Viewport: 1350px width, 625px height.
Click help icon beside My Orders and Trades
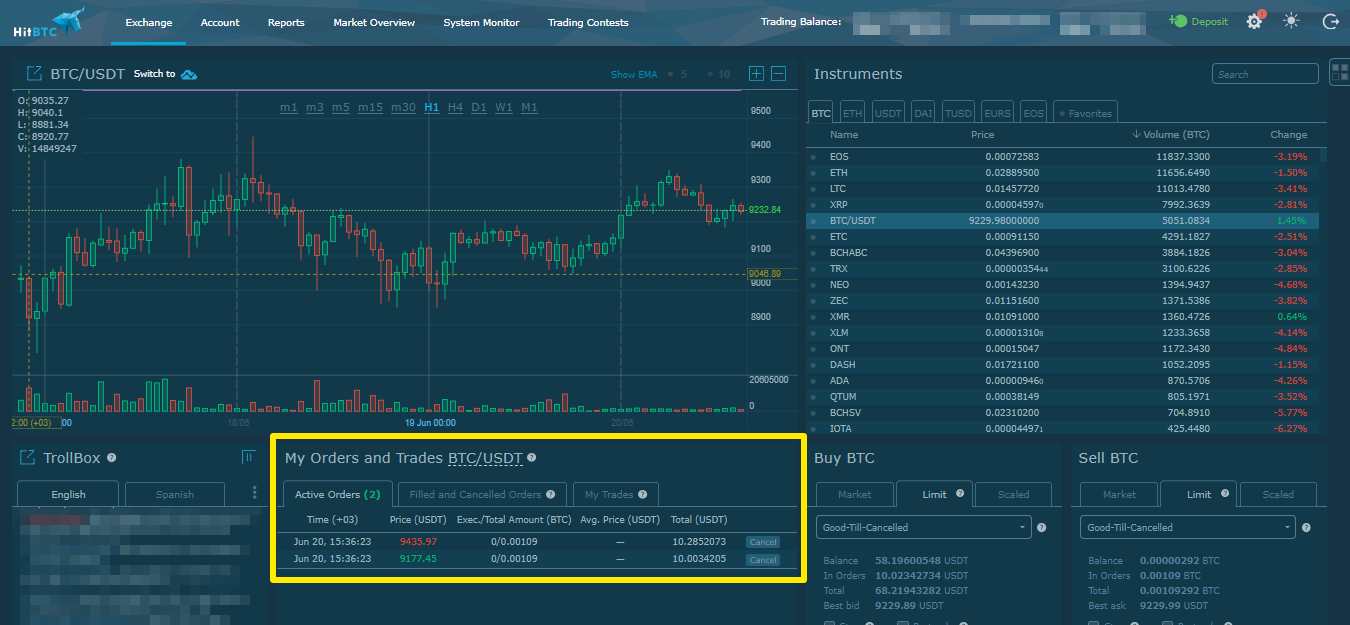pos(531,458)
